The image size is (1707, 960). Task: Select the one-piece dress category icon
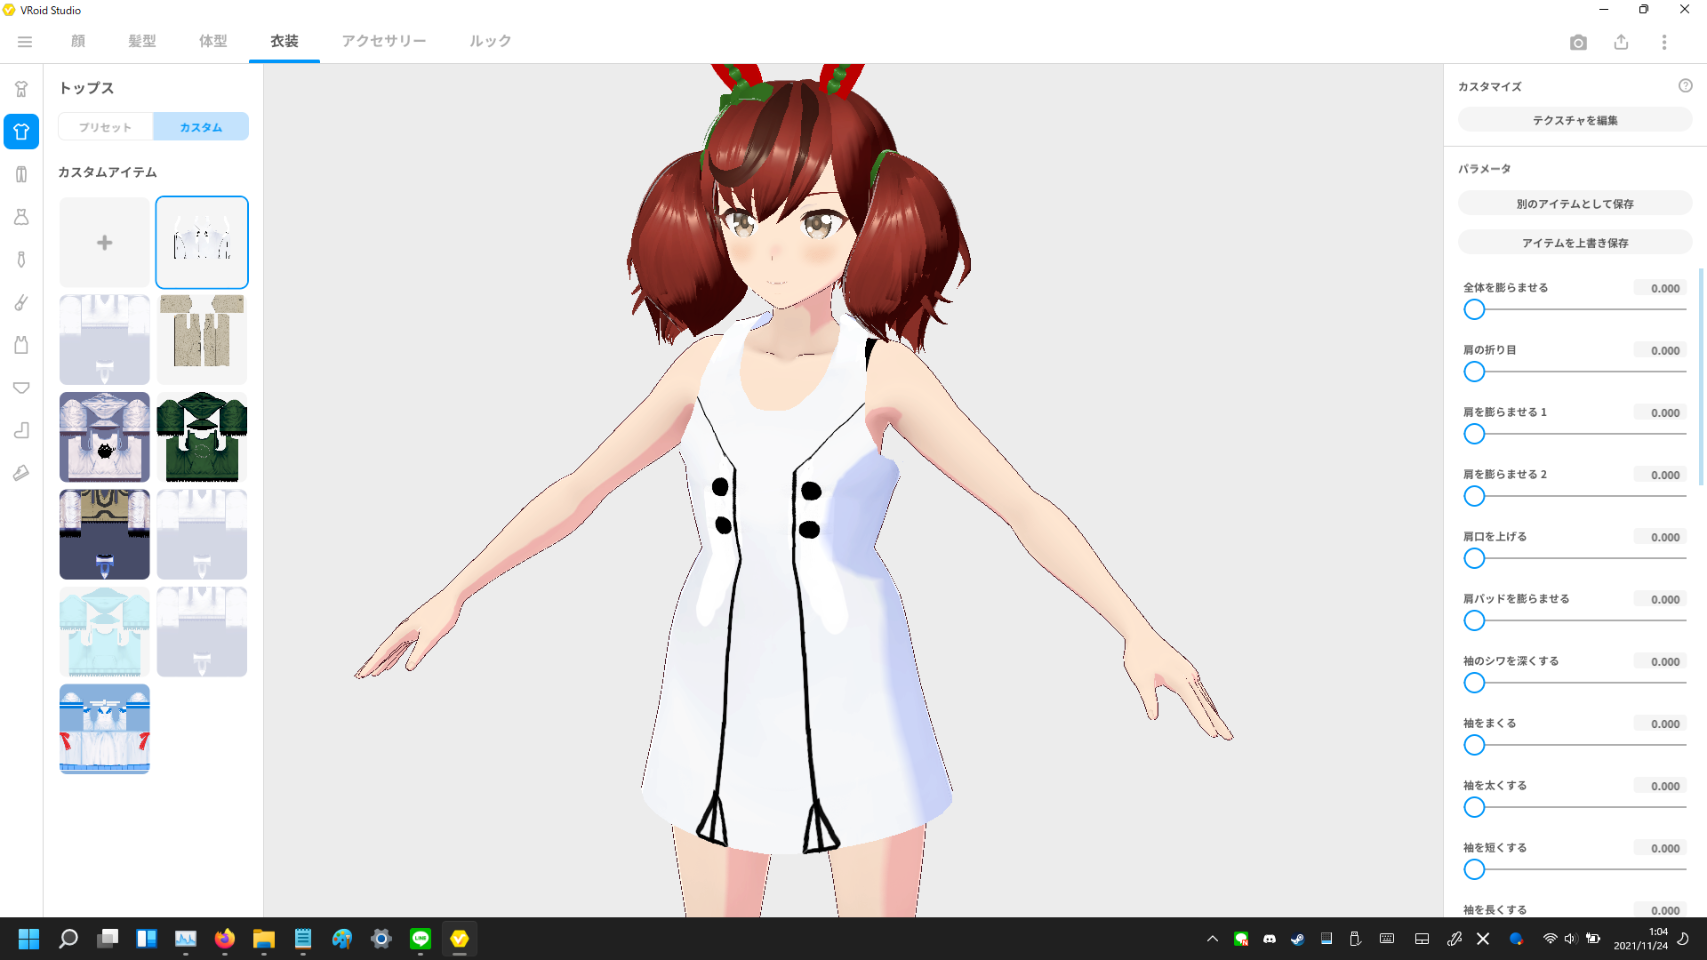click(x=21, y=217)
